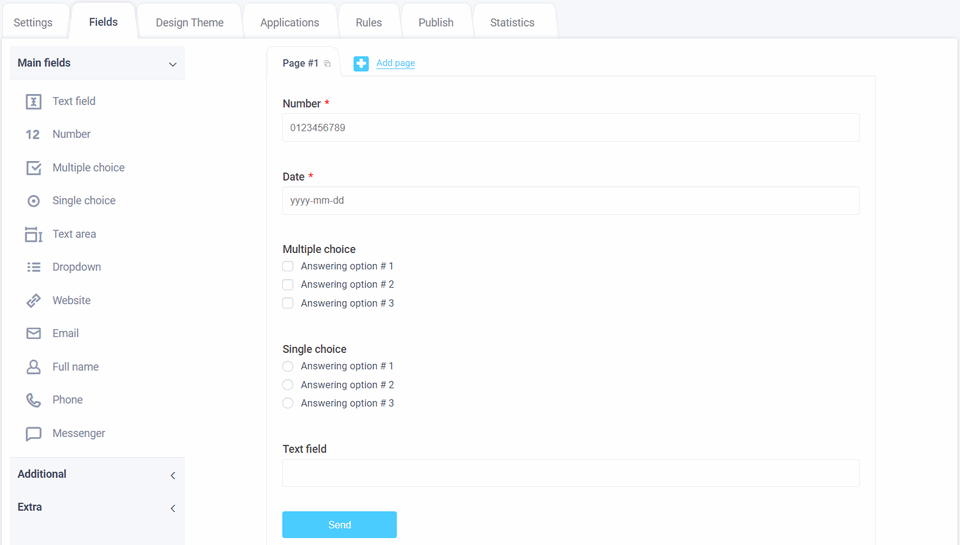The width and height of the screenshot is (960, 545).
Task: Click the Add page link
Action: point(395,63)
